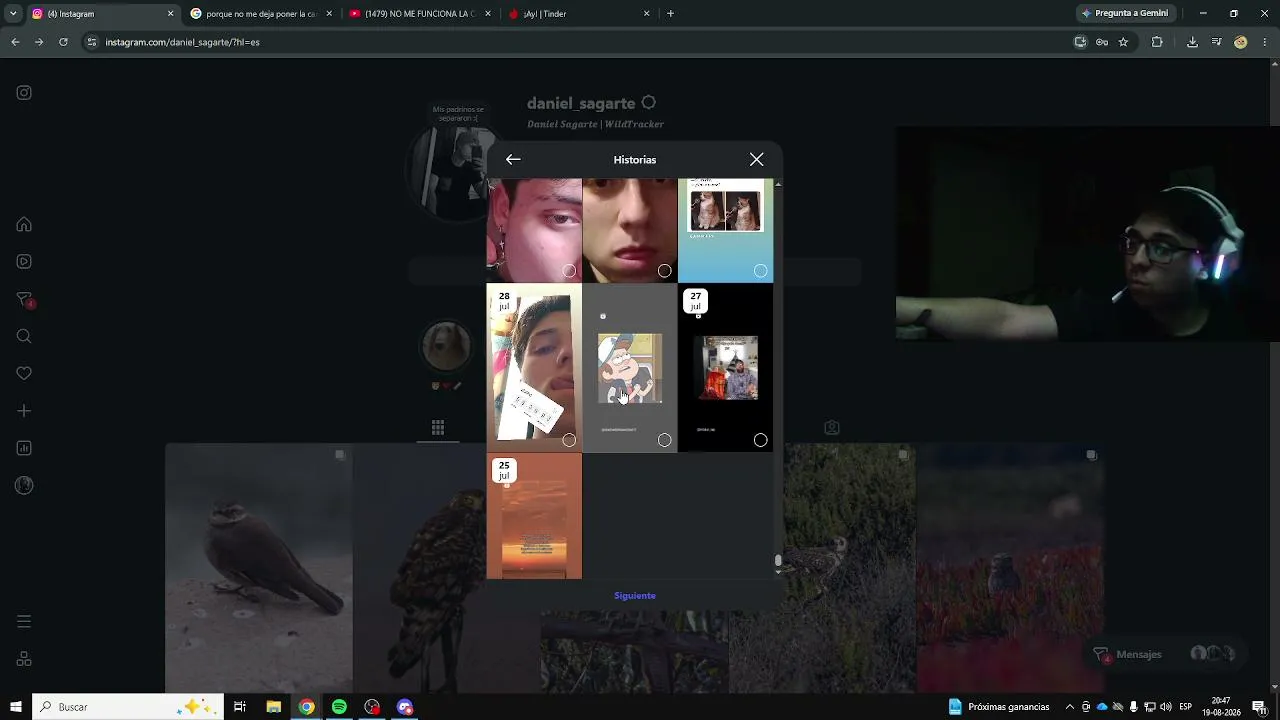Viewport: 1280px width, 720px height.
Task: Open the Instagram logo home link
Action: [24, 93]
